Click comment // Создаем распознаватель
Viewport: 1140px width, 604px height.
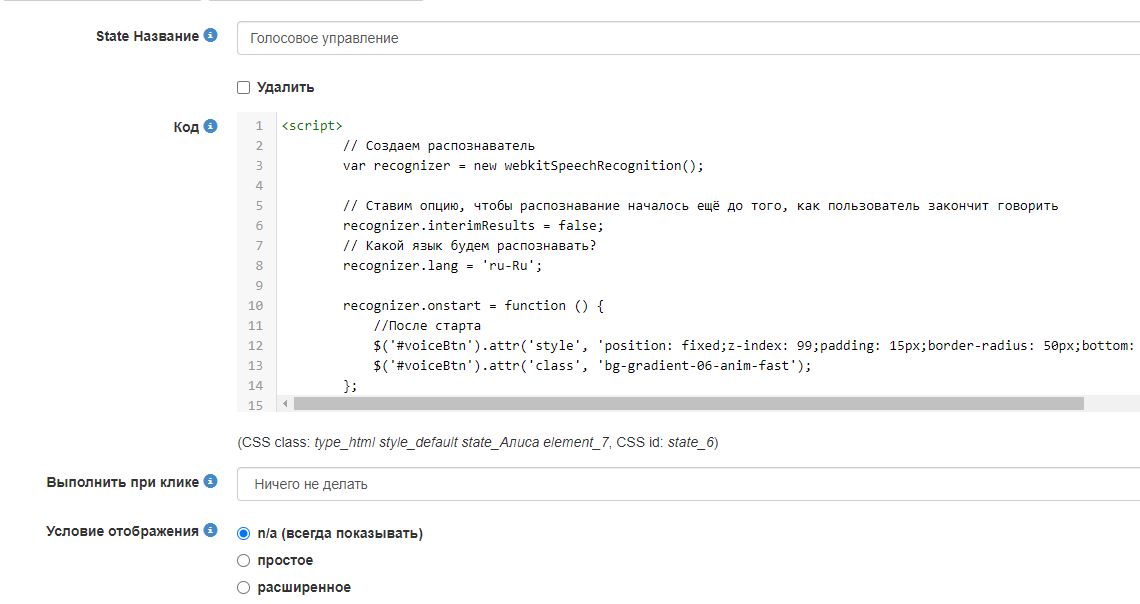[438, 145]
